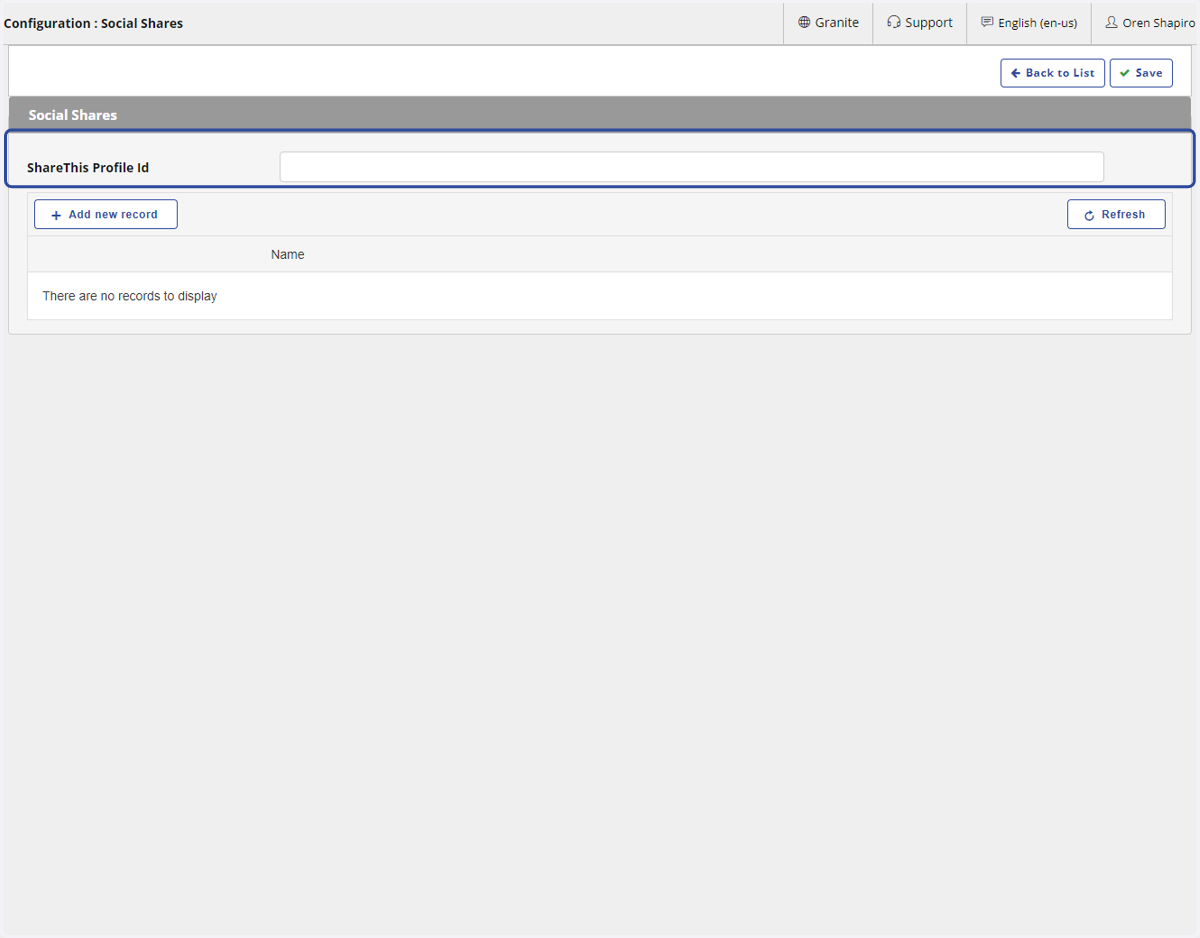
Task: Refresh the records grid
Action: coord(1116,214)
